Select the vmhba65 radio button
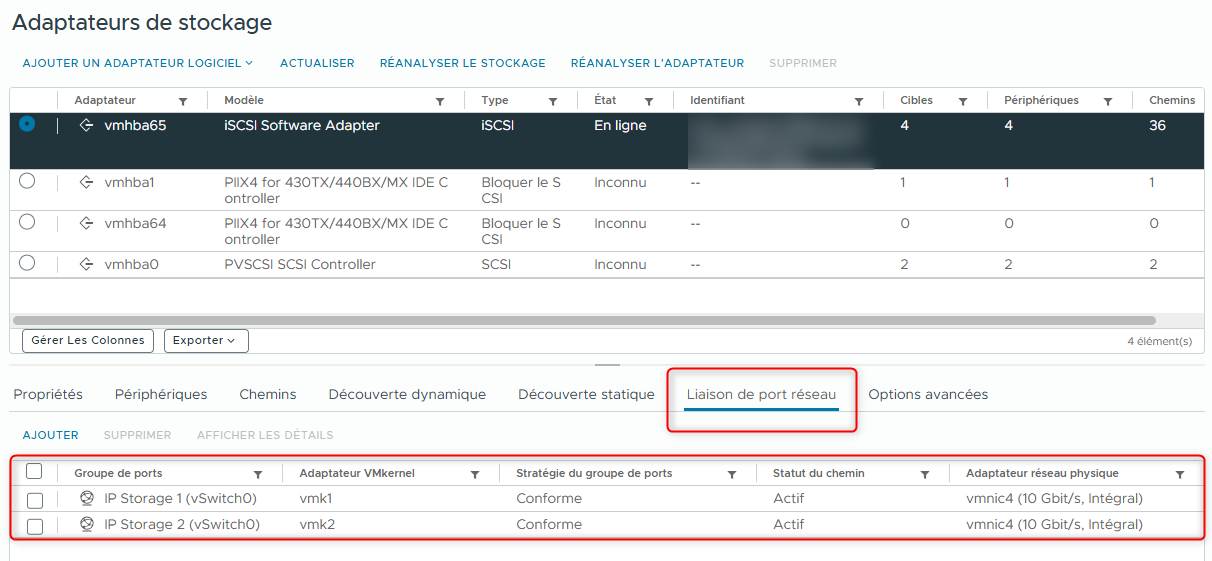The width and height of the screenshot is (1212, 561). (x=27, y=124)
